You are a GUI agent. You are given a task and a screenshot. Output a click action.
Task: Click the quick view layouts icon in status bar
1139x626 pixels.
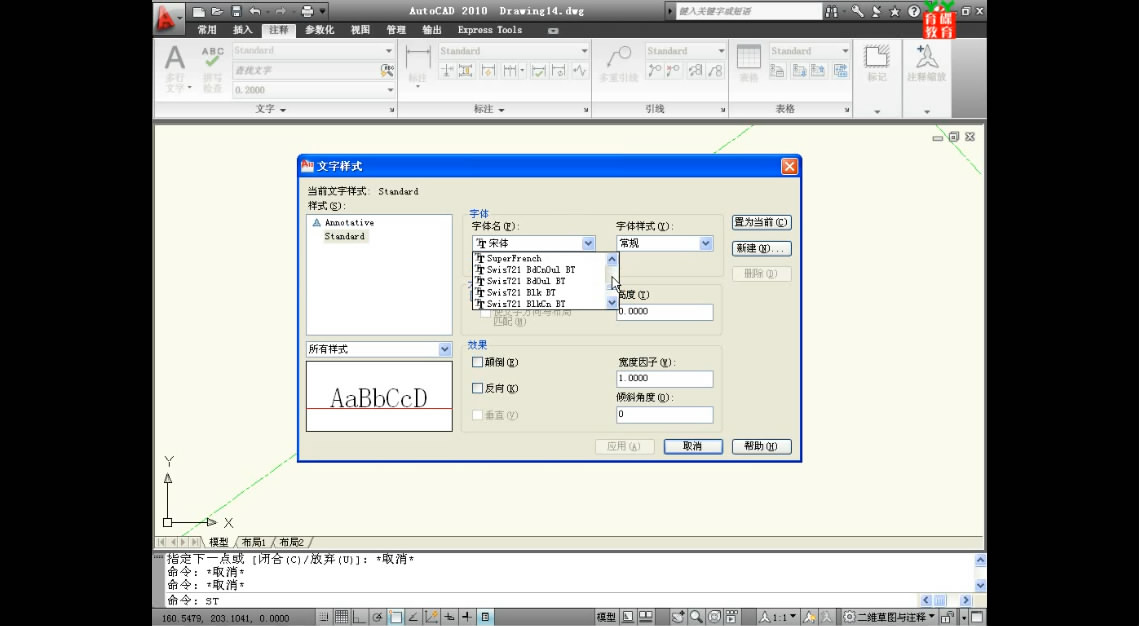point(645,617)
